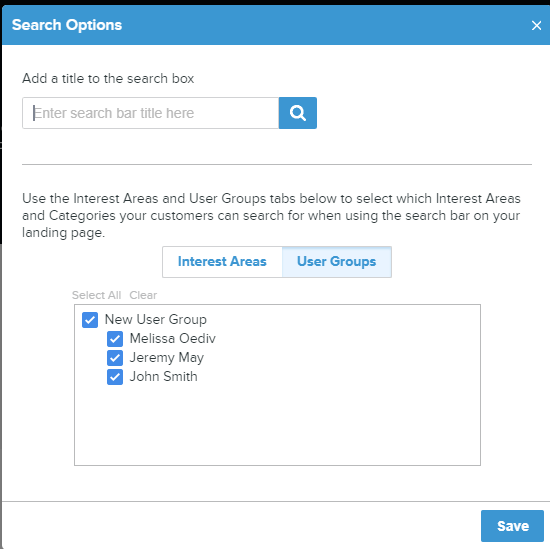Toggle the Melissa Oediv checkbox
This screenshot has height=549, width=550.
click(115, 339)
